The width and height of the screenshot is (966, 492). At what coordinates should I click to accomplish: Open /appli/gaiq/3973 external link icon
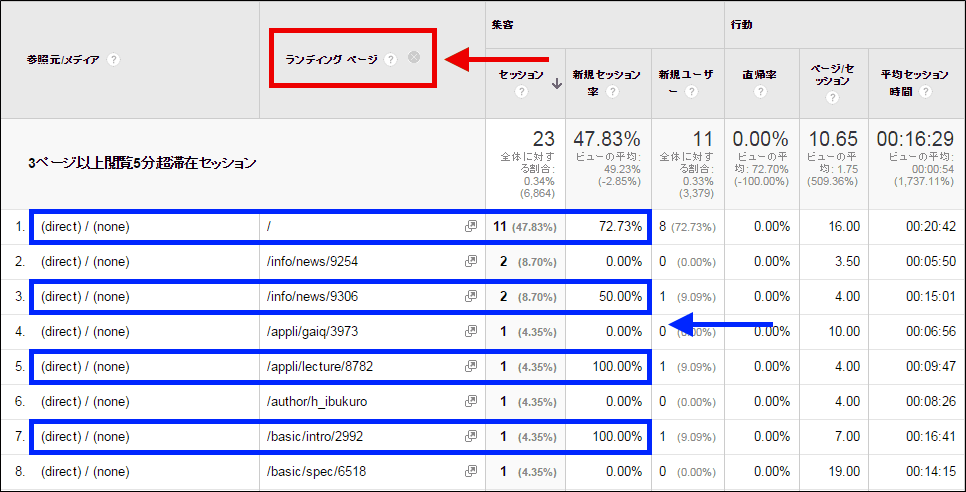click(471, 331)
